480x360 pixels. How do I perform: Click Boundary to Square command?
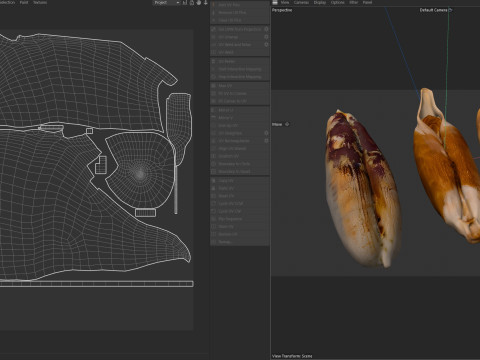tap(240, 172)
